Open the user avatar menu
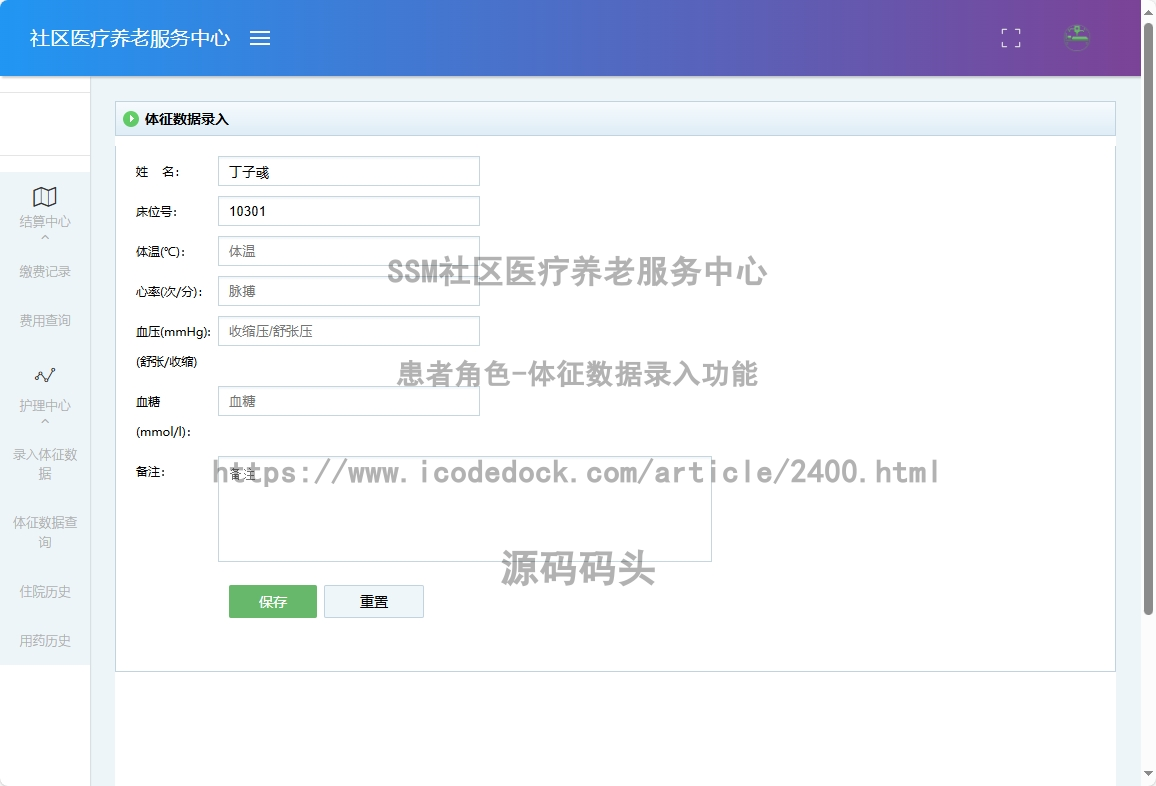The image size is (1156, 786). 1076,38
